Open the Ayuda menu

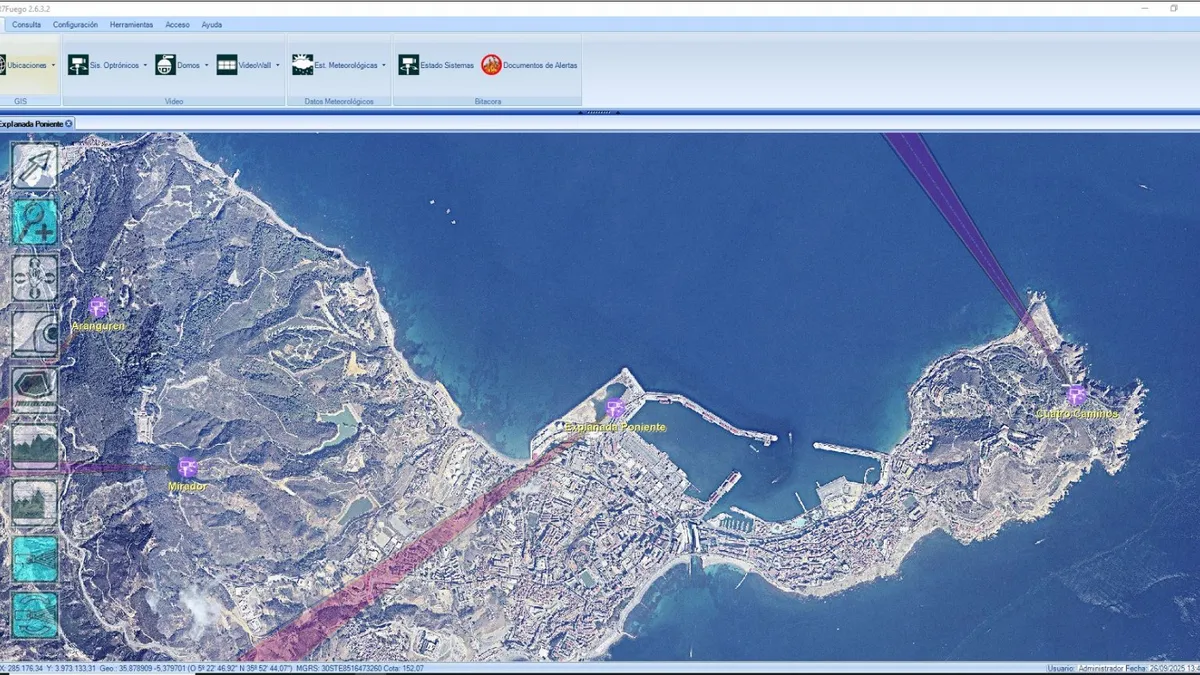point(212,24)
